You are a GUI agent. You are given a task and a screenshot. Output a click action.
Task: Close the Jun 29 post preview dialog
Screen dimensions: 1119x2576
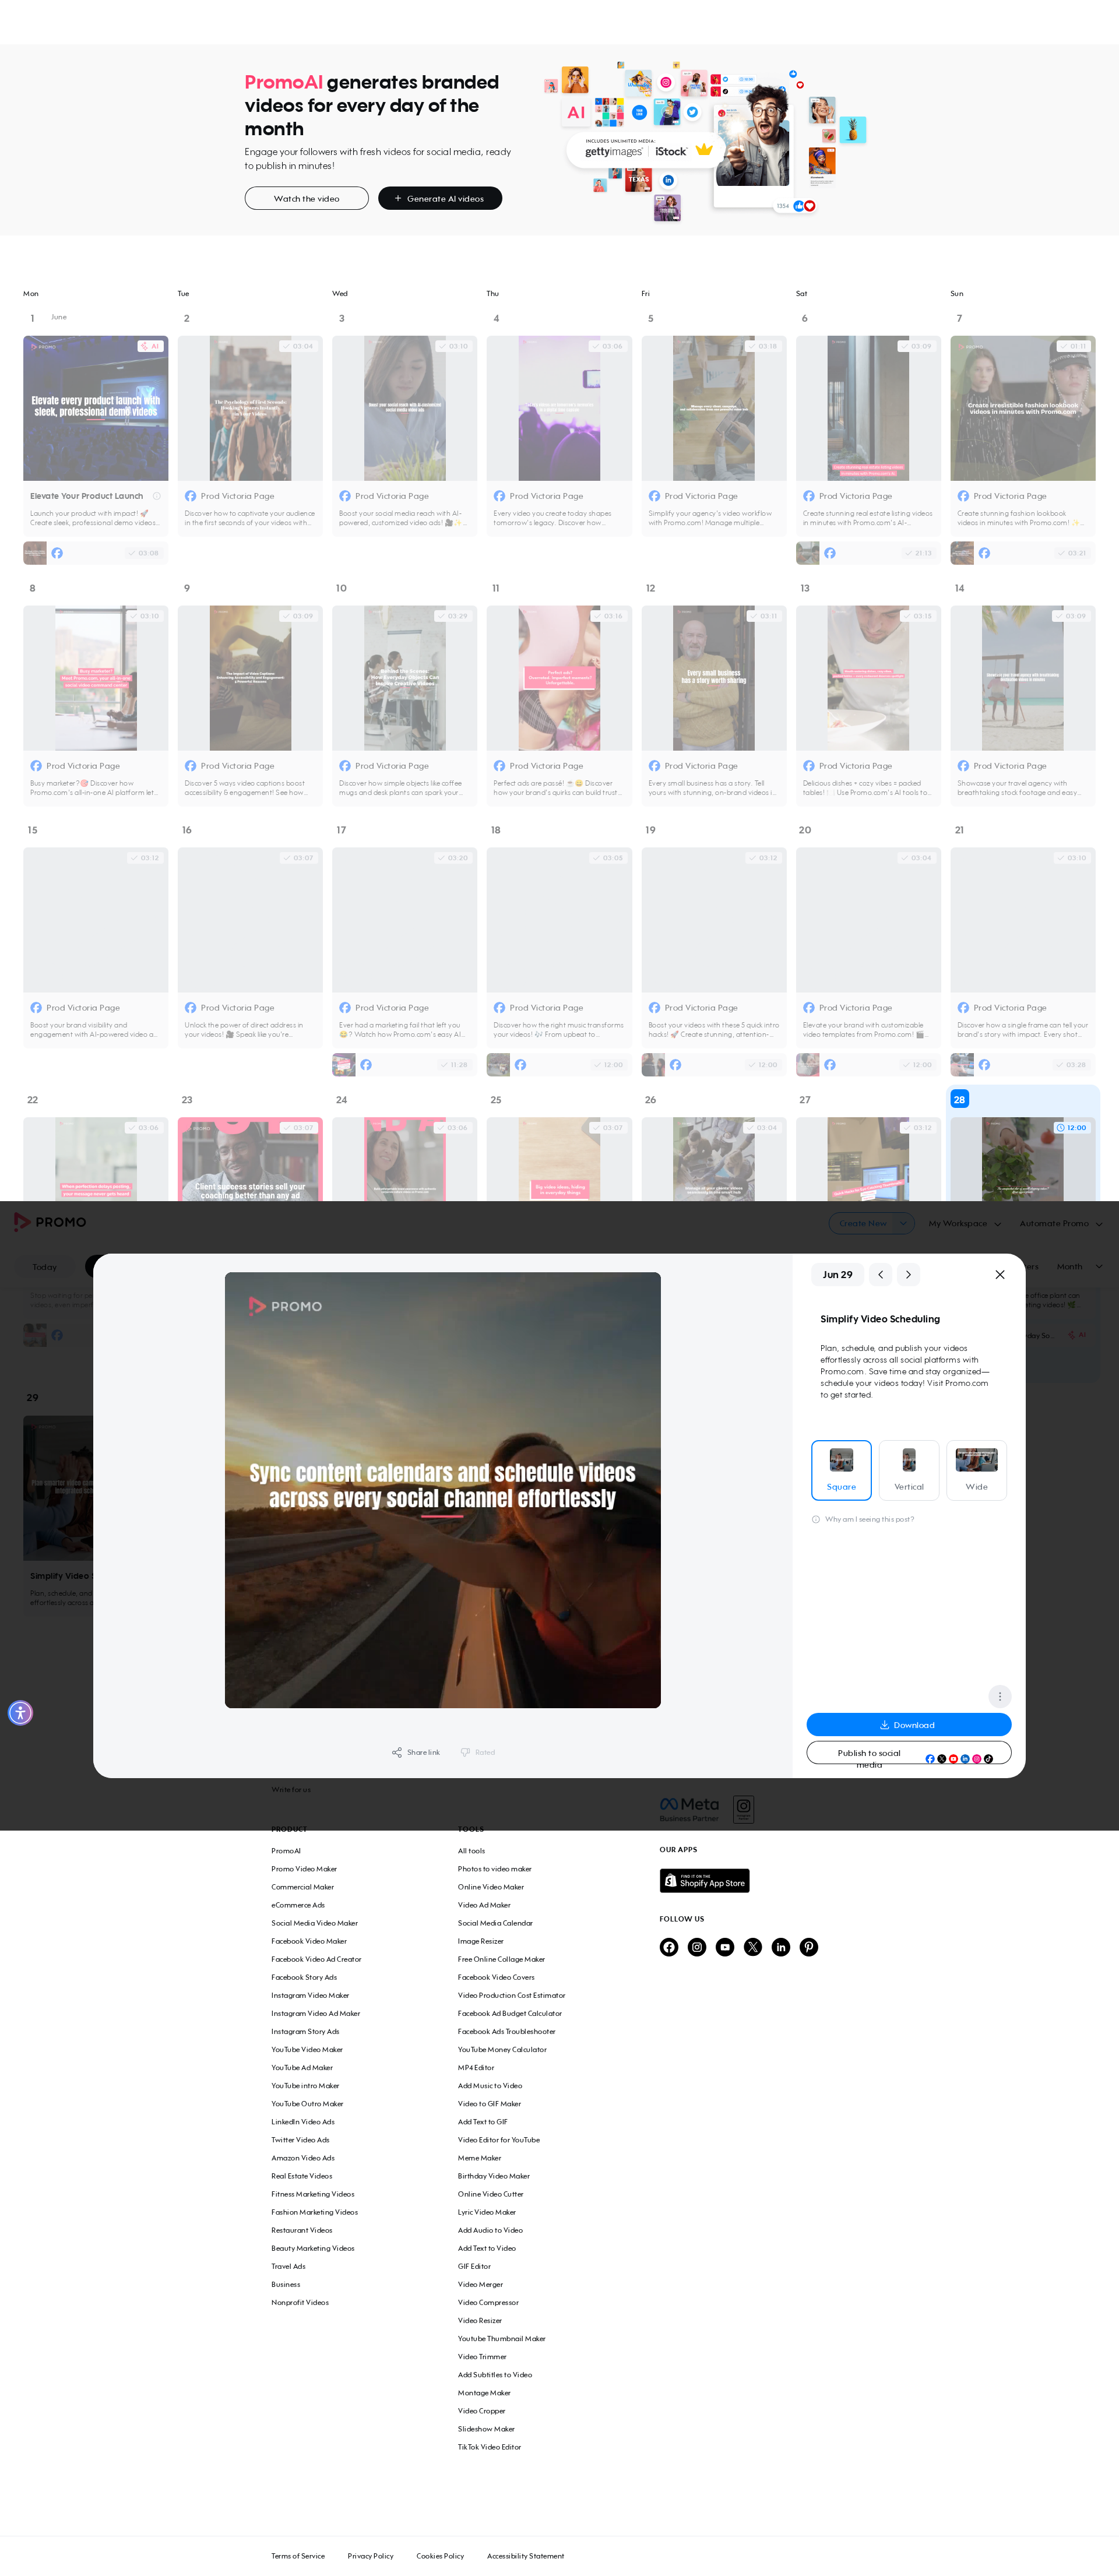[1000, 1274]
